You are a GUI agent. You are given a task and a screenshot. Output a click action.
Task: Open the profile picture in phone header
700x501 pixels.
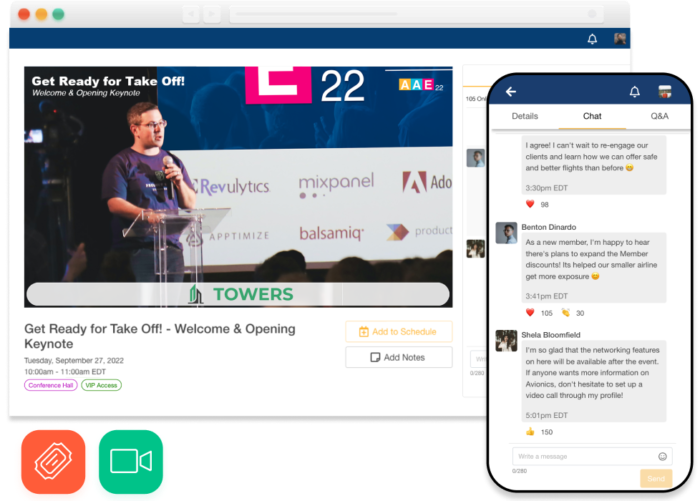[665, 91]
